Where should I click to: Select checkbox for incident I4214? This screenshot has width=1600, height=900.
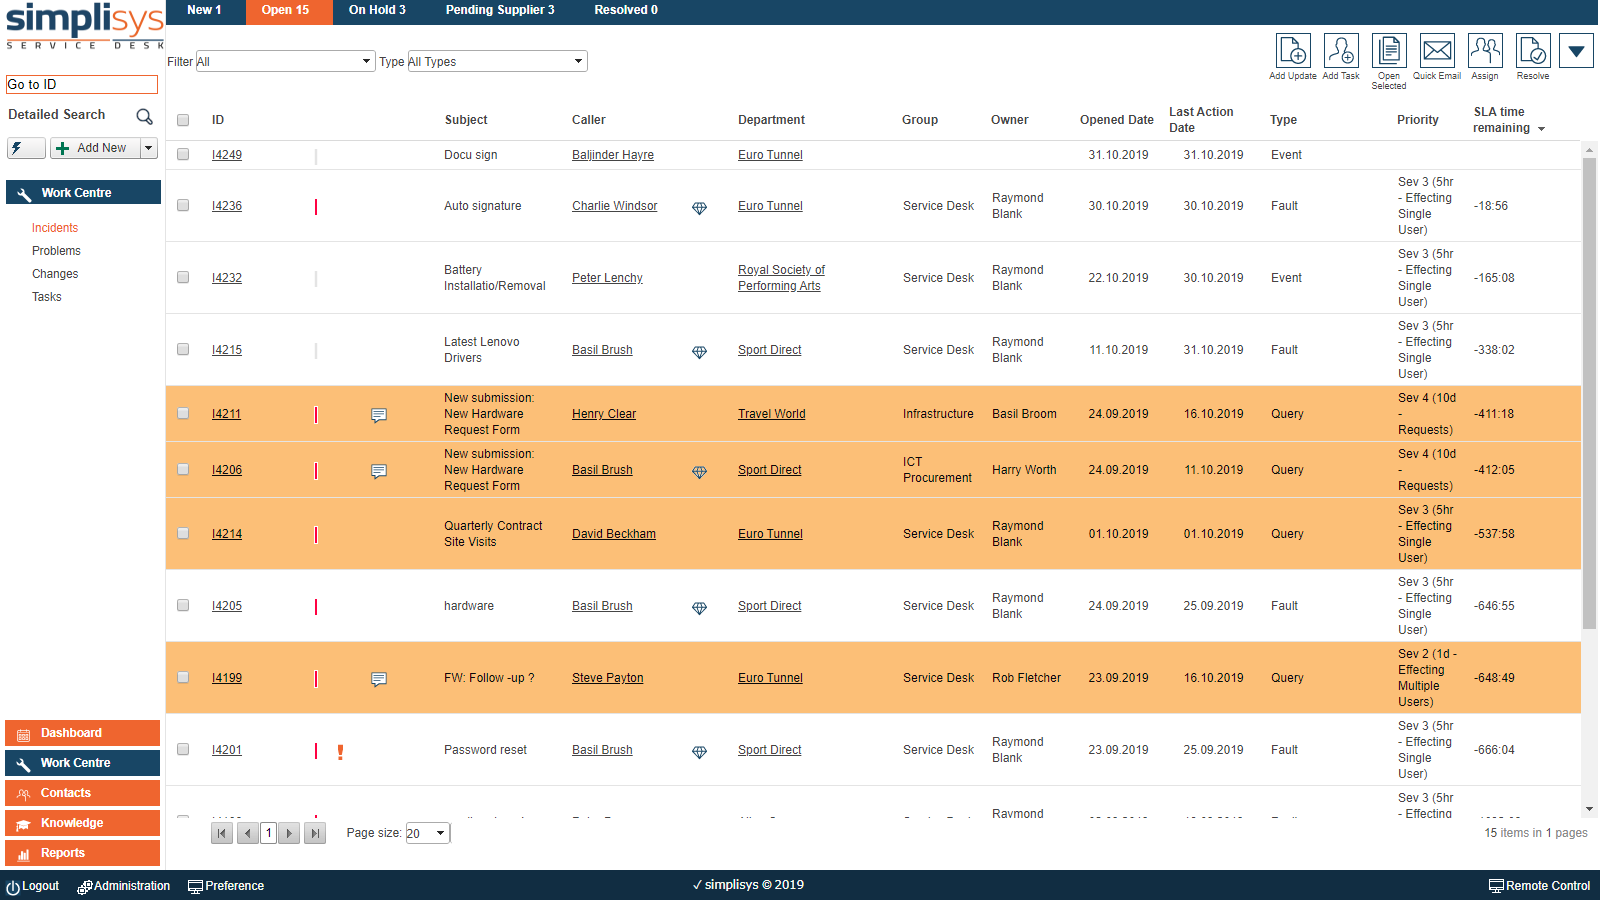[x=183, y=533]
